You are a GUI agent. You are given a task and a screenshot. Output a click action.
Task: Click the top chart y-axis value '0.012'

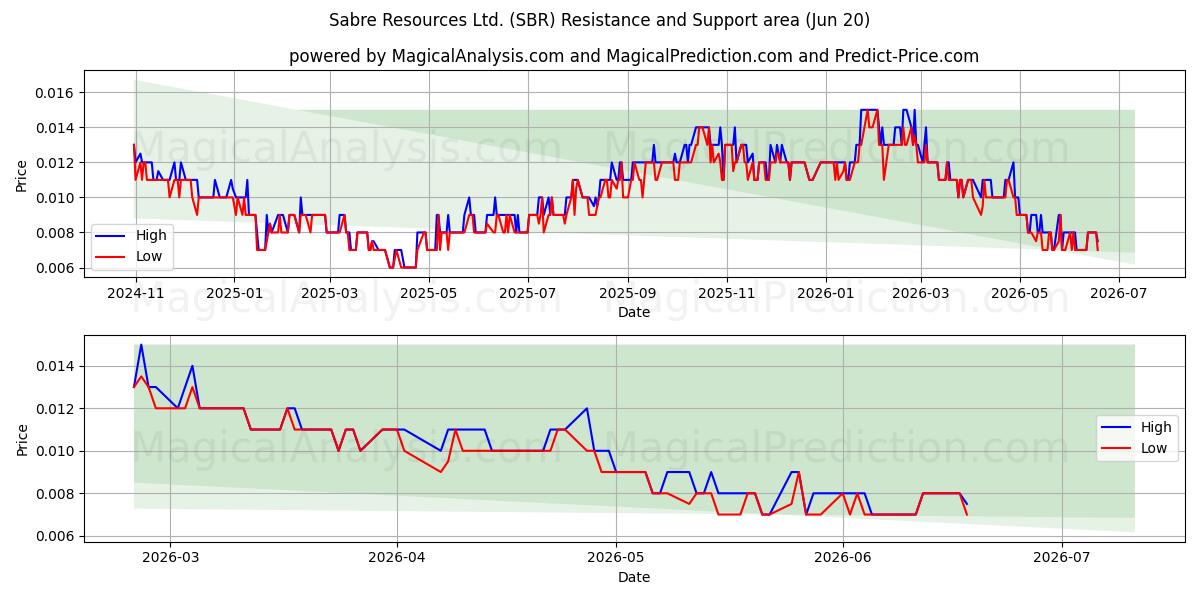(x=55, y=163)
